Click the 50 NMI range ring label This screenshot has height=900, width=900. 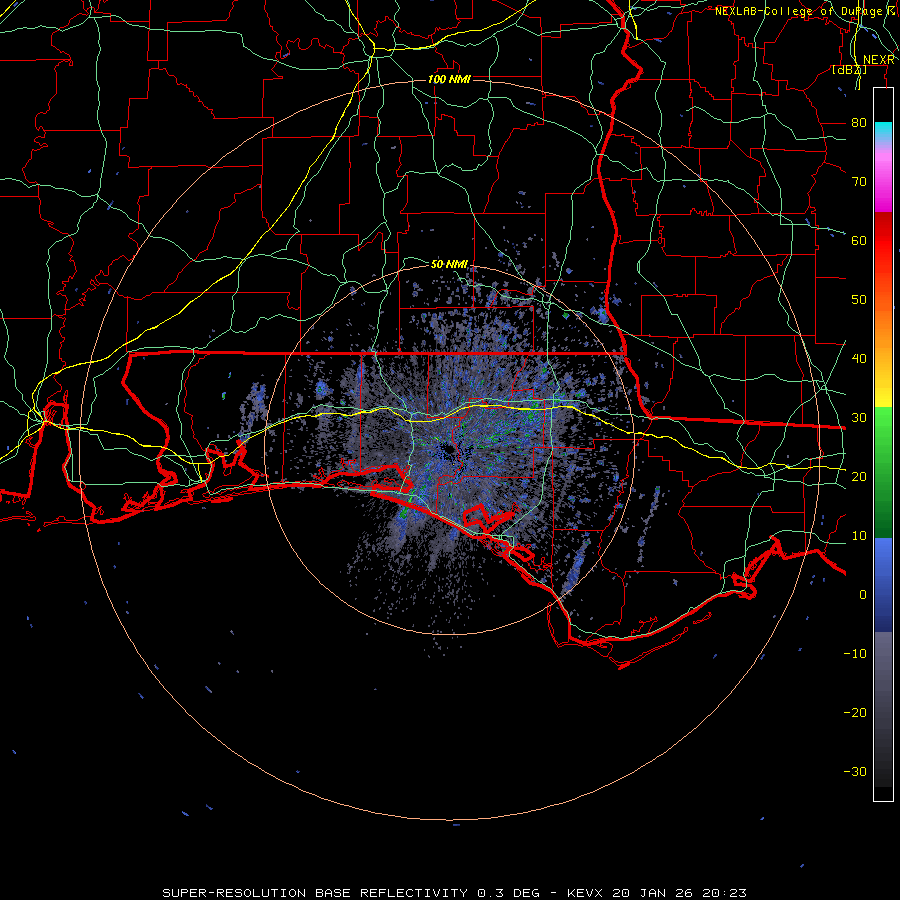point(449,264)
